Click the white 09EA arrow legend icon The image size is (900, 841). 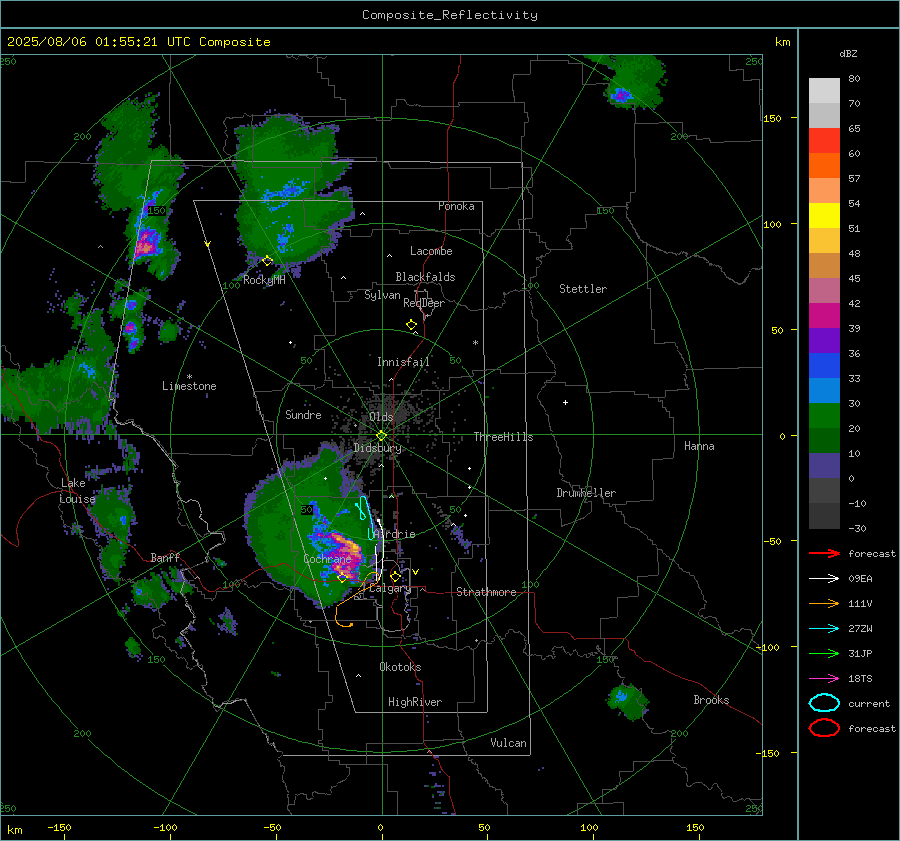coord(824,578)
